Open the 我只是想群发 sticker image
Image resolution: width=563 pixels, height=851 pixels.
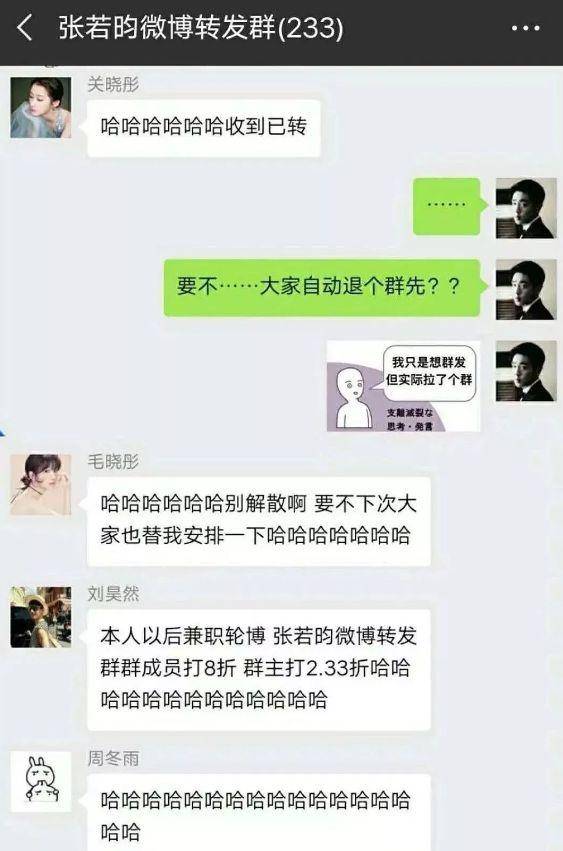click(403, 386)
